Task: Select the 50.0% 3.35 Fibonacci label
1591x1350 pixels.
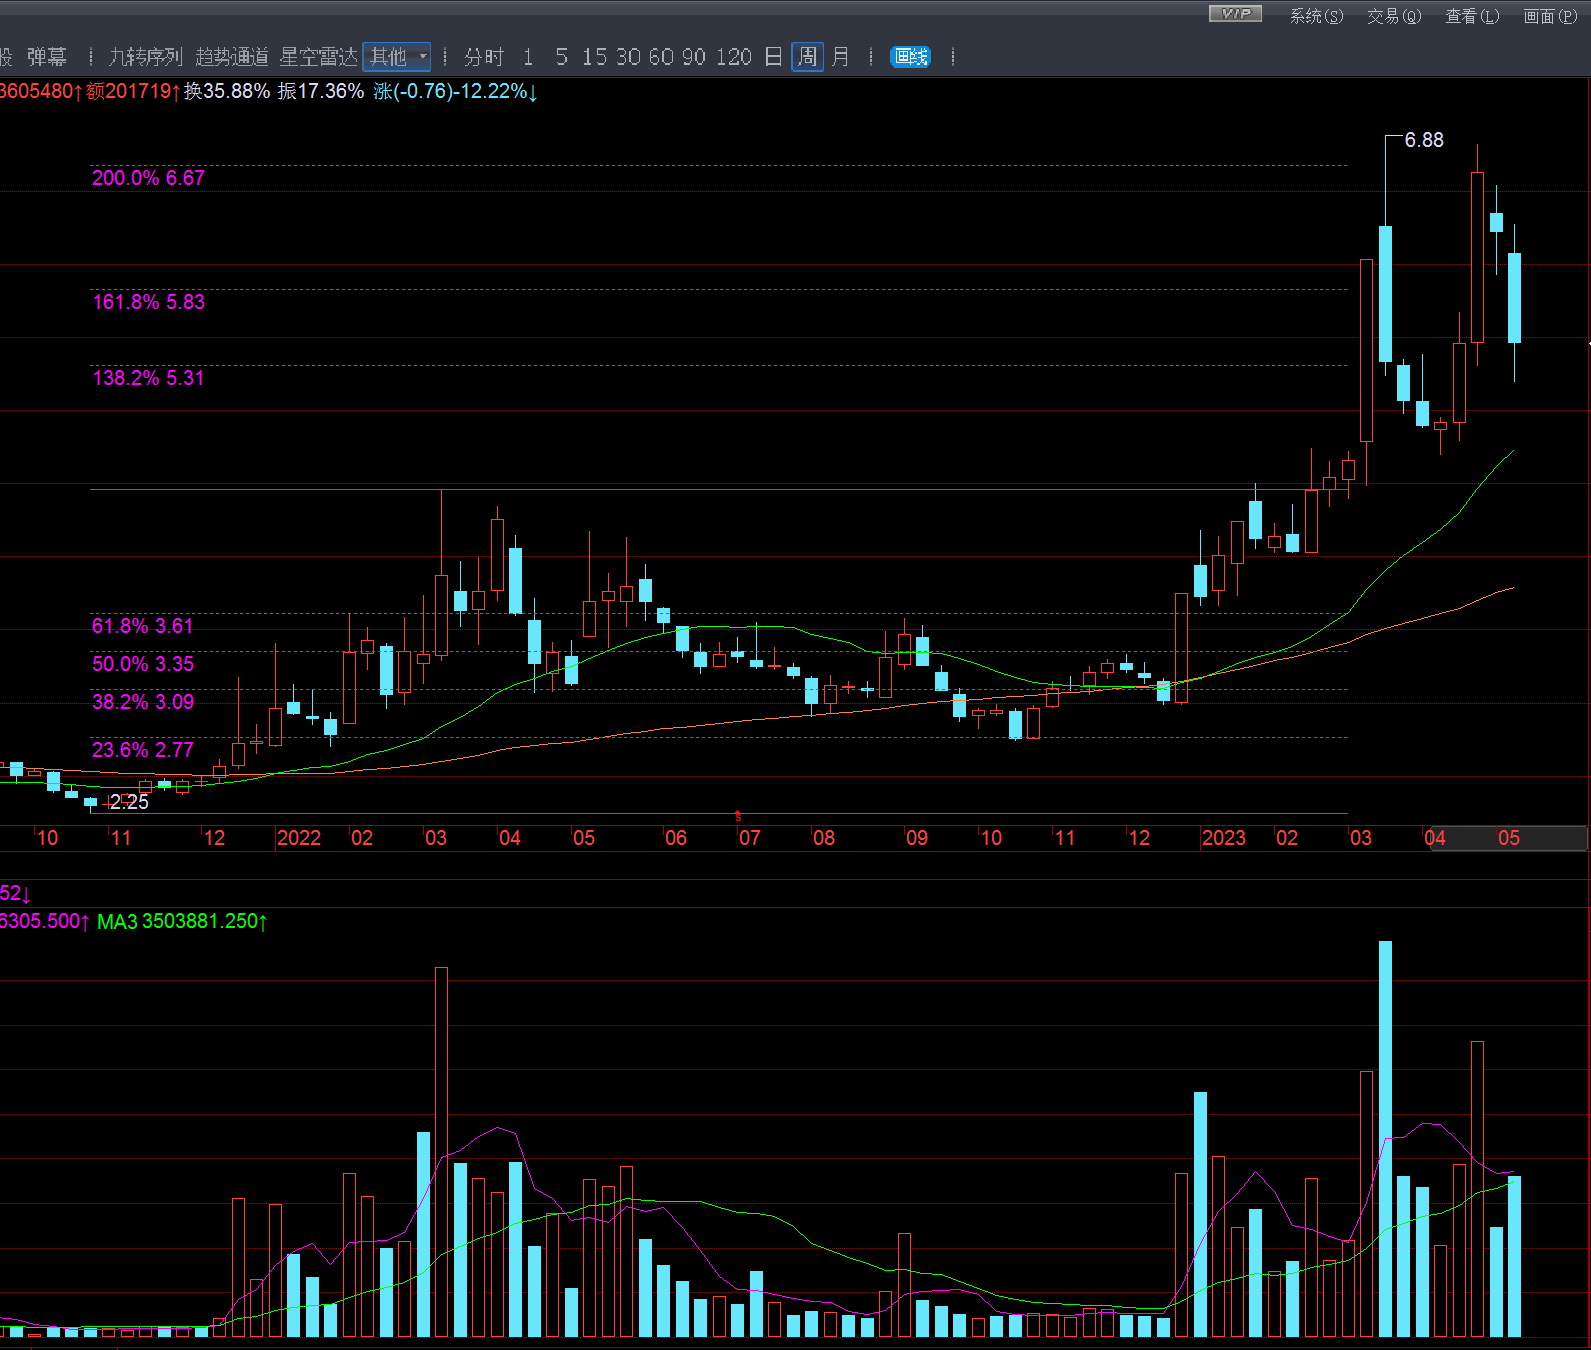Action: tap(143, 664)
